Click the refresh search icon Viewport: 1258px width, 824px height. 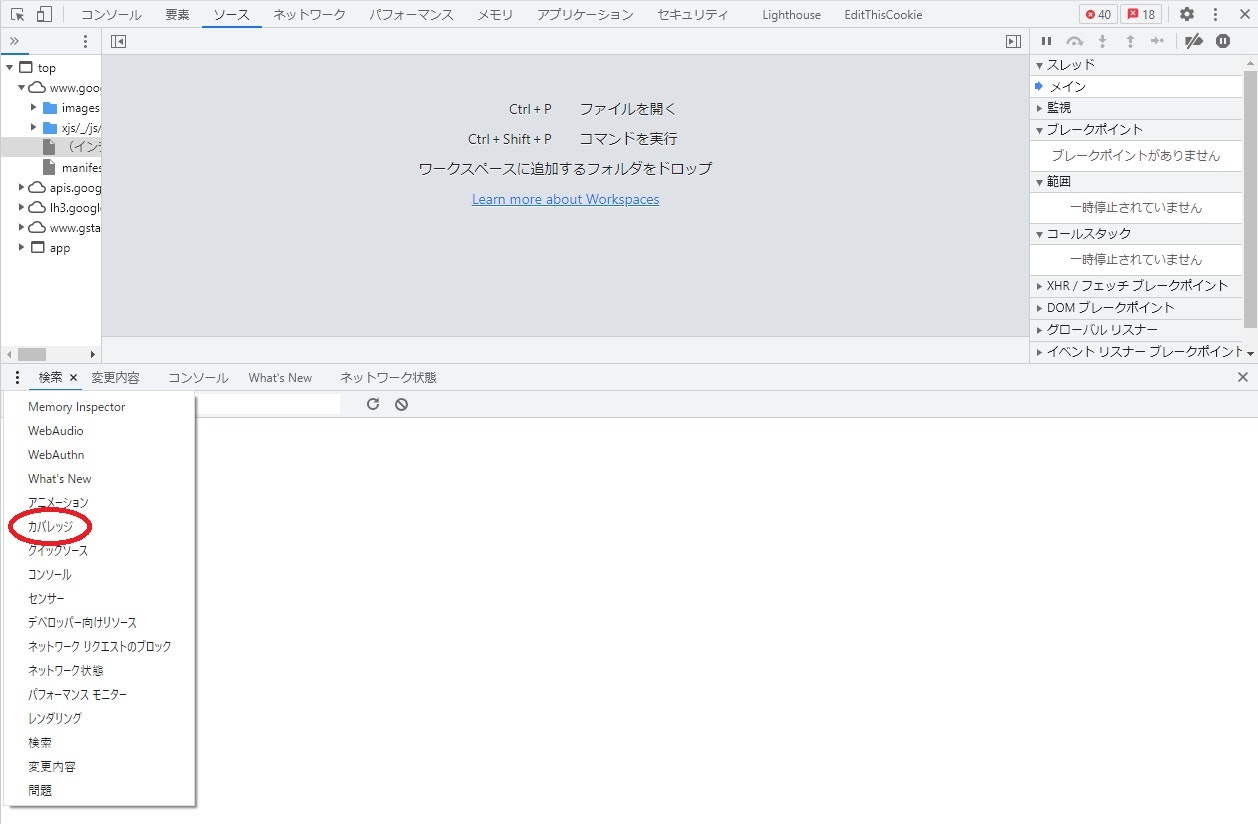pyautogui.click(x=373, y=404)
